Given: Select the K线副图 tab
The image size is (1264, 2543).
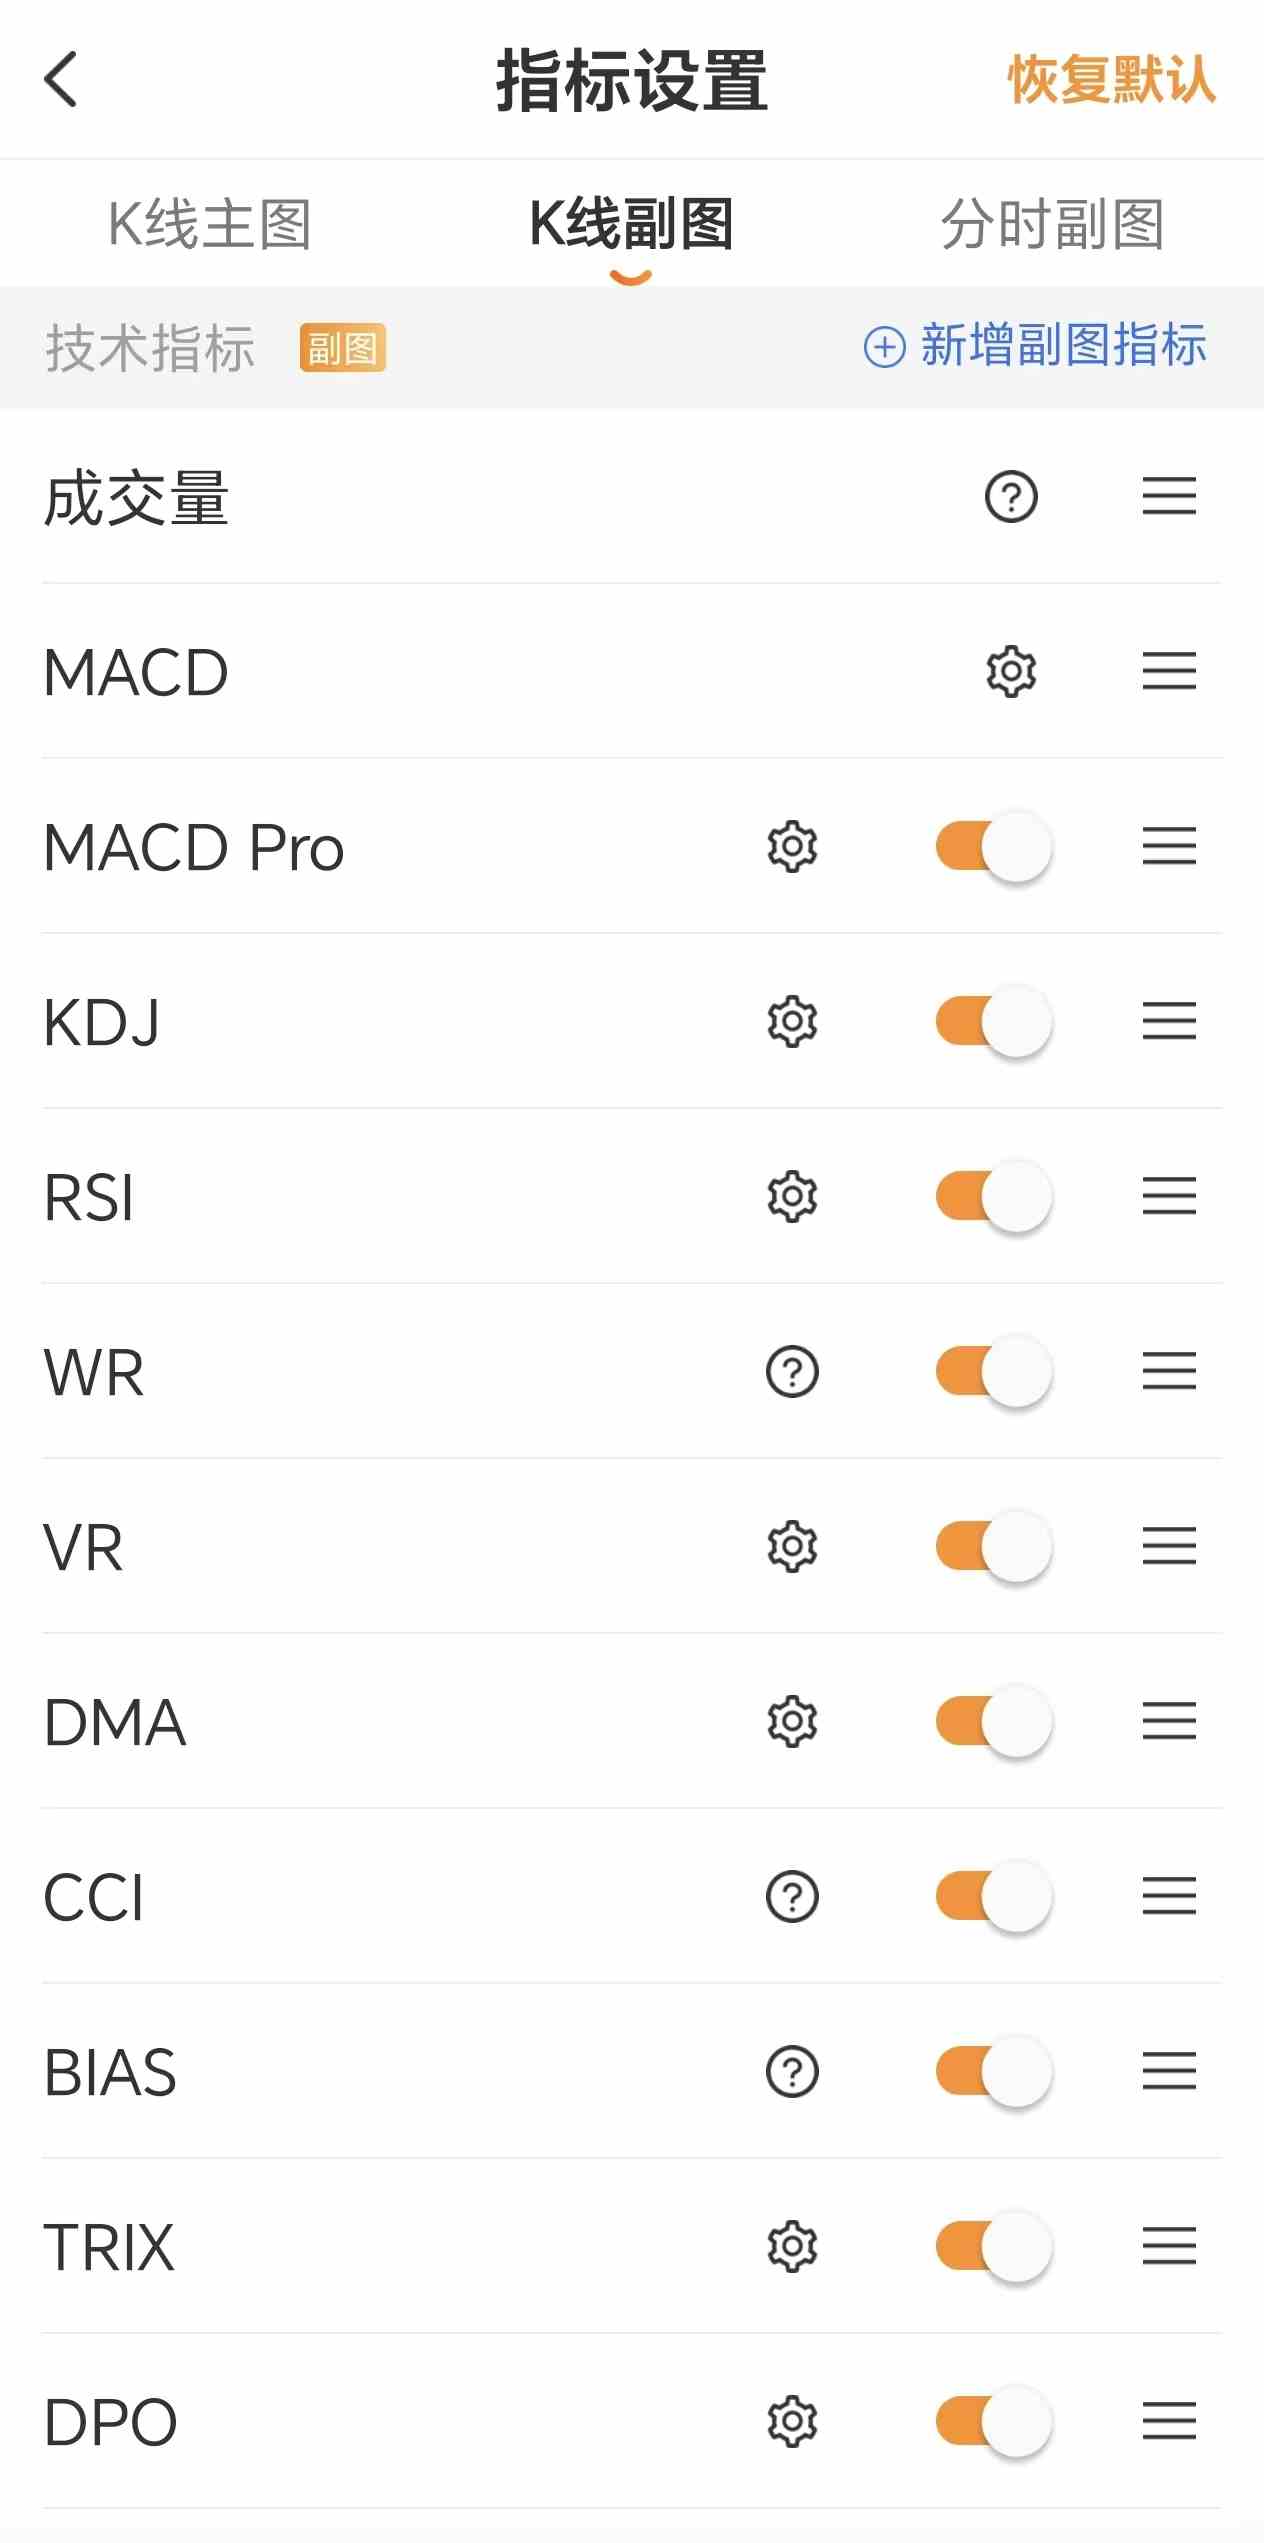Looking at the screenshot, I should [631, 224].
